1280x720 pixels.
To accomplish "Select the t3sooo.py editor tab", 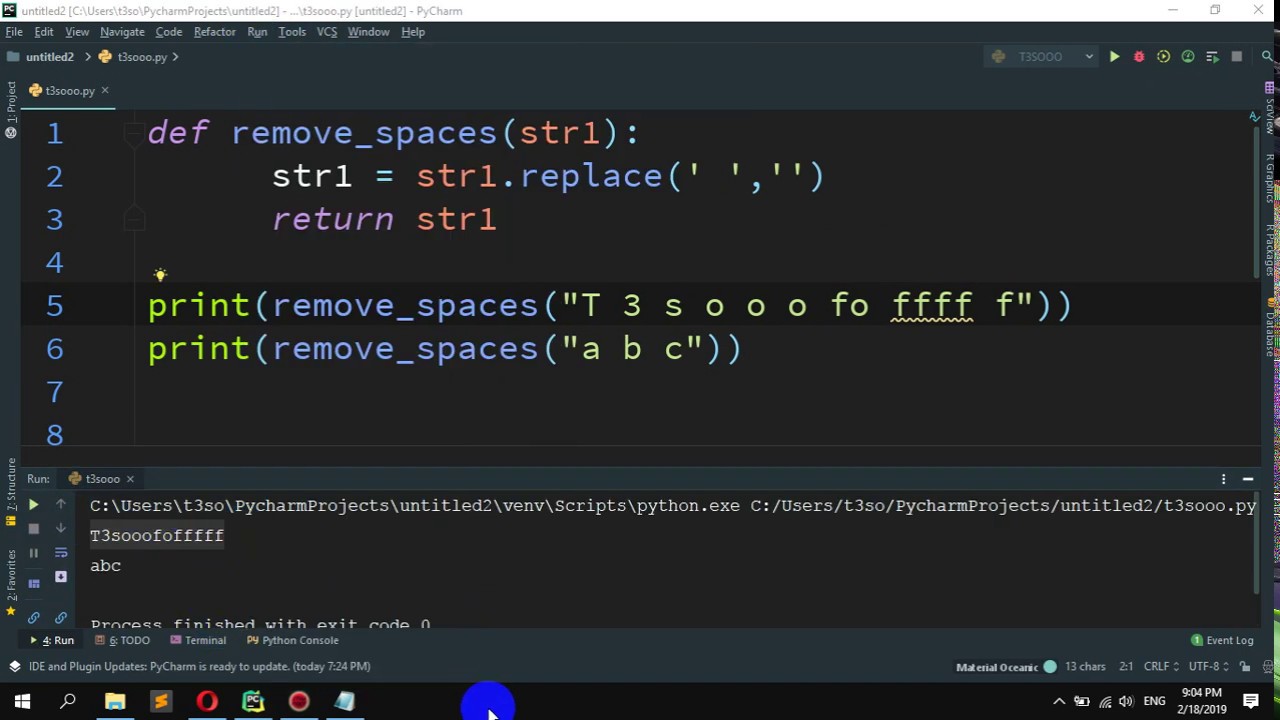I will 68,91.
